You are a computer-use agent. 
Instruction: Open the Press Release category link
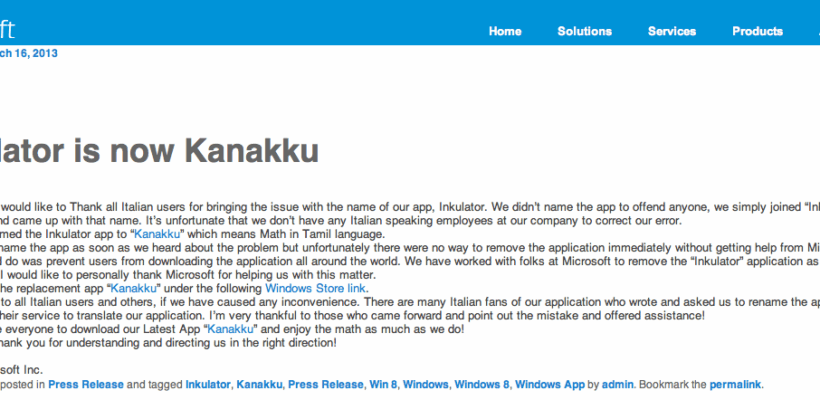86,385
